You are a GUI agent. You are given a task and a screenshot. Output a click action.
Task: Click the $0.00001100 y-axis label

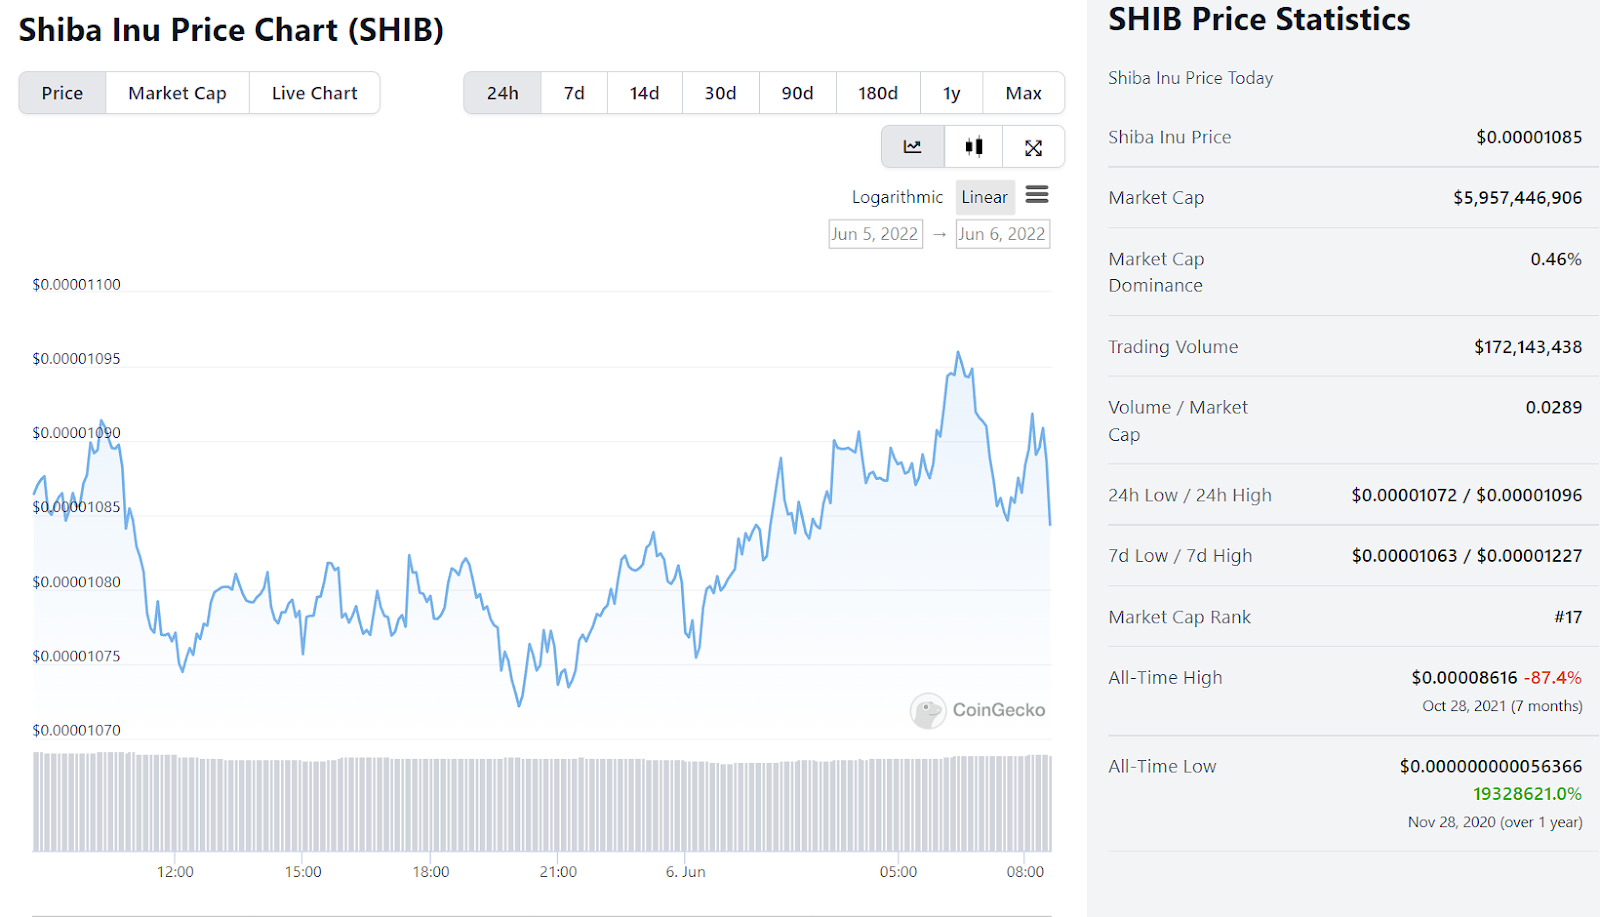[x=76, y=284]
